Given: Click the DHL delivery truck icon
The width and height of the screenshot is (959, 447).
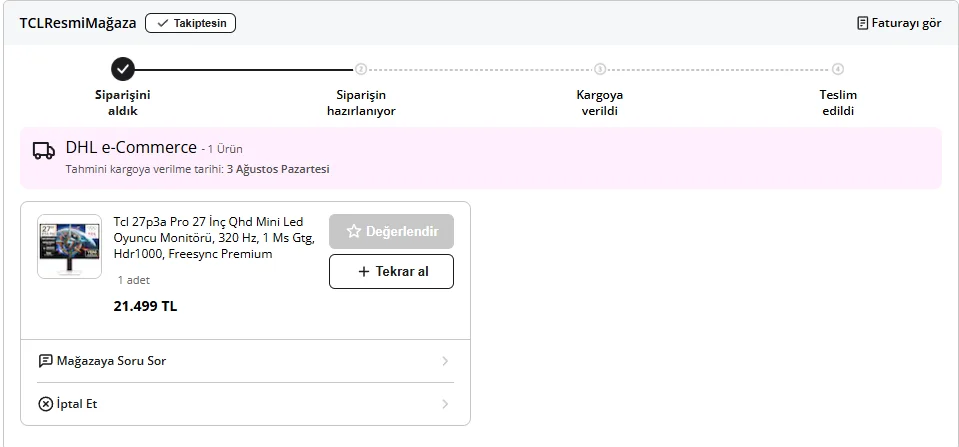Looking at the screenshot, I should [43, 150].
